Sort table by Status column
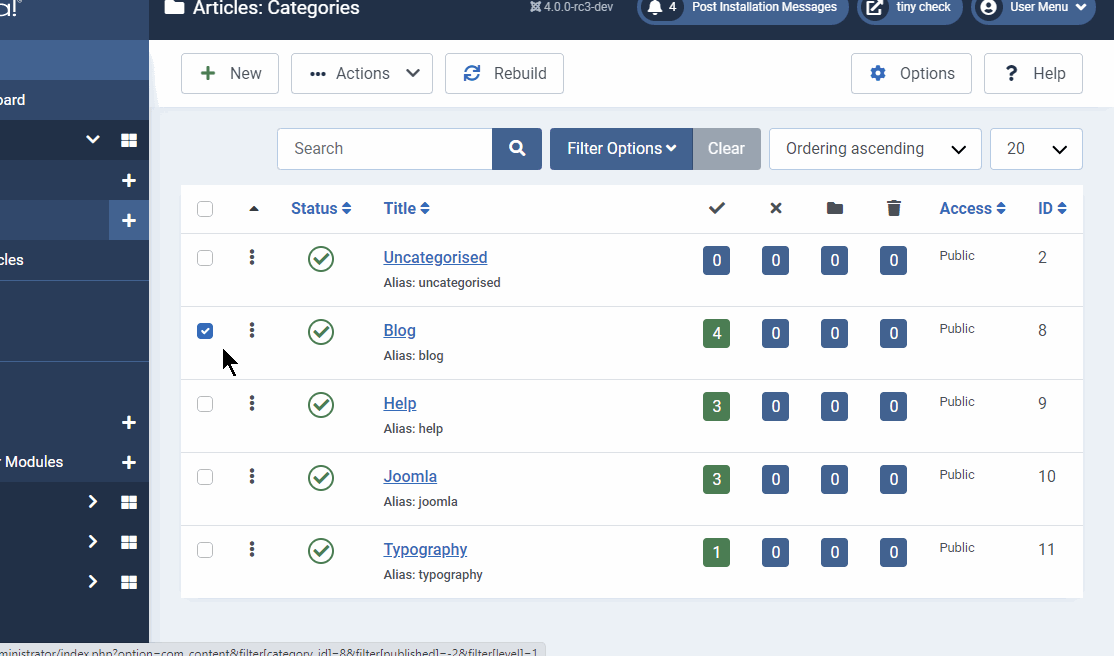This screenshot has width=1114, height=656. pyautogui.click(x=321, y=208)
